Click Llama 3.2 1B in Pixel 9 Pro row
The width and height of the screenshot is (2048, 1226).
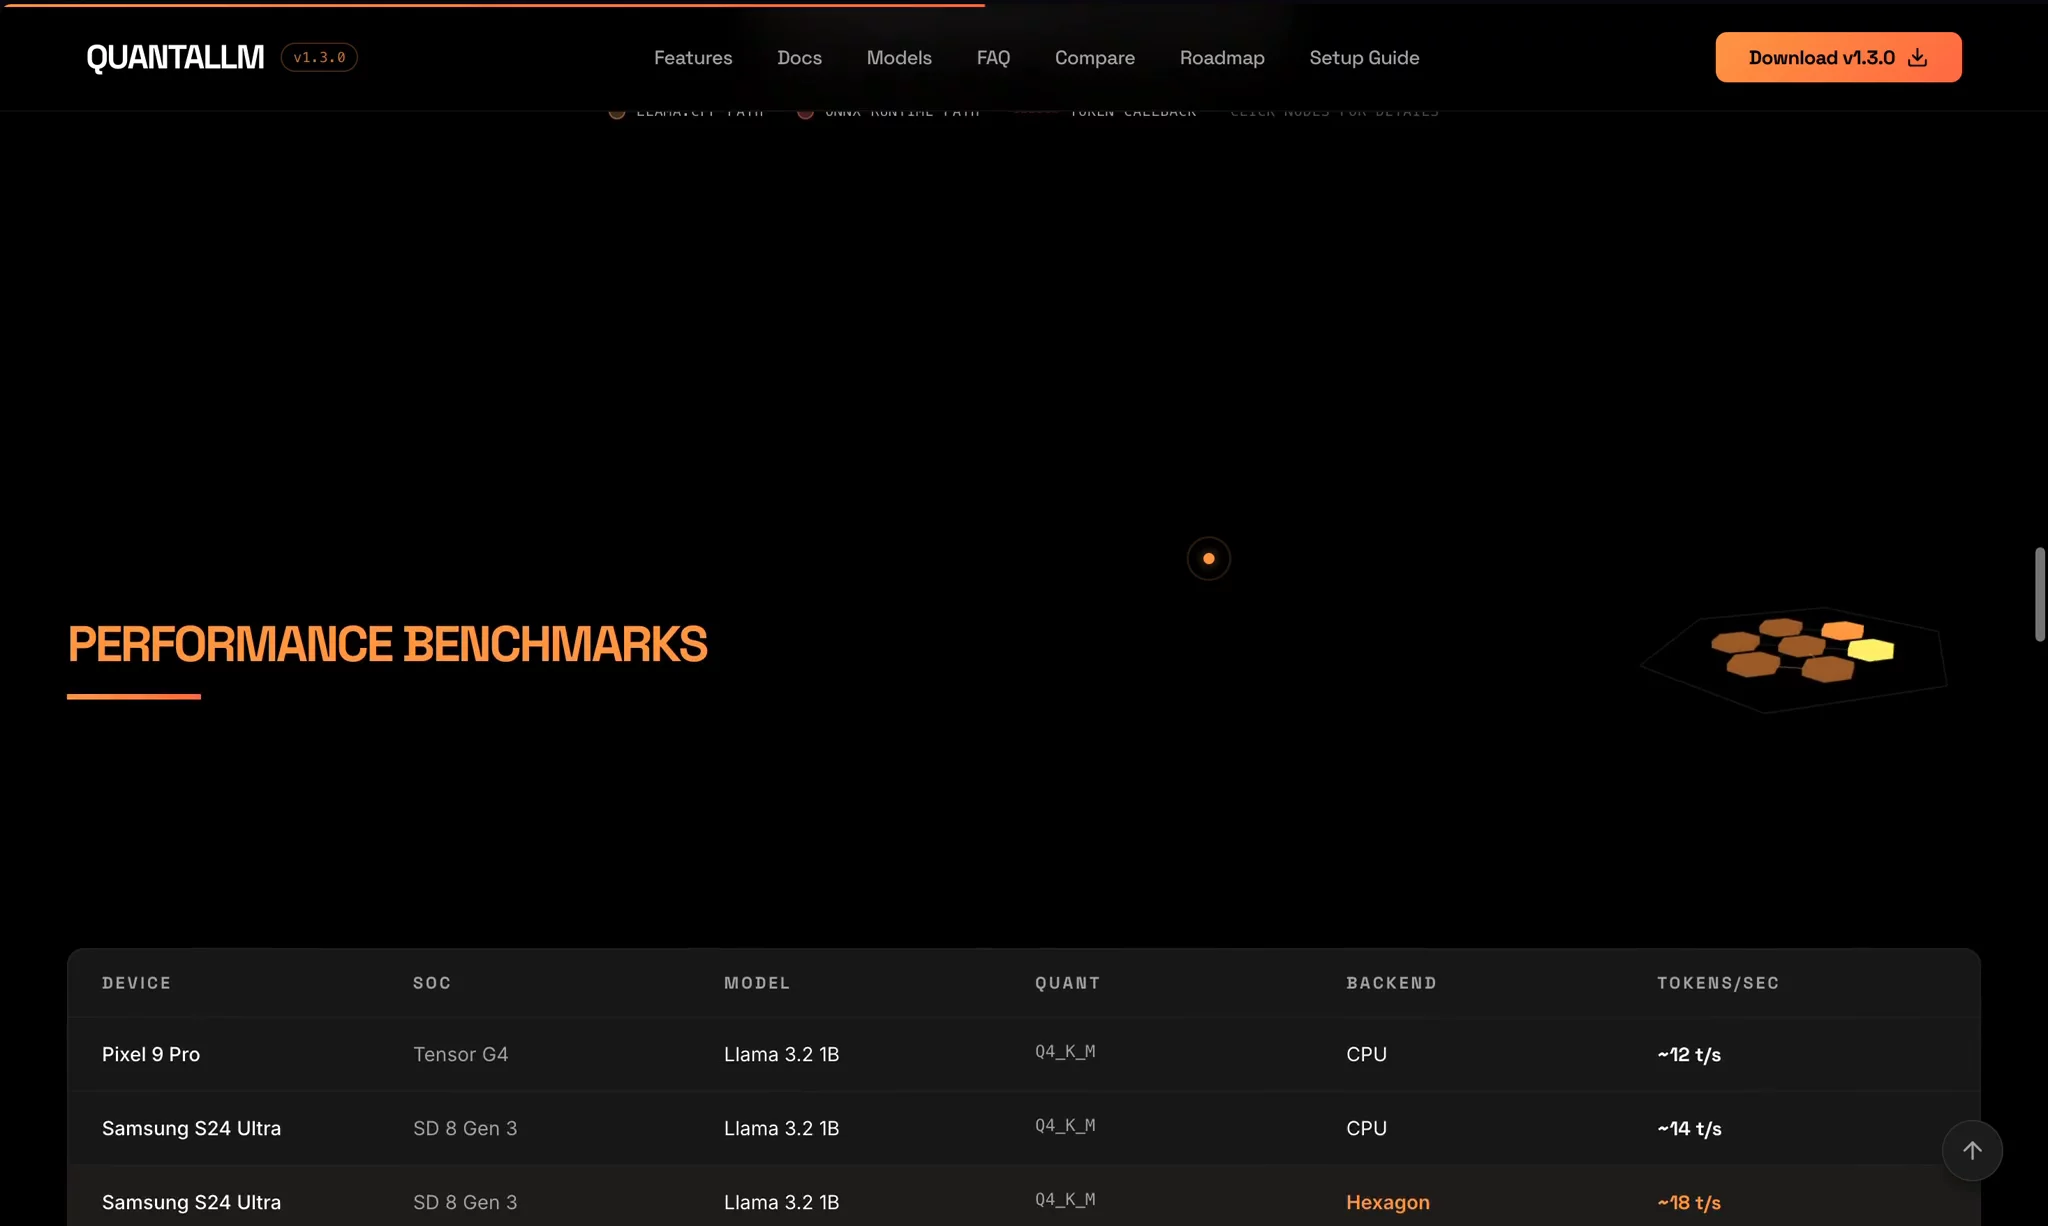click(781, 1054)
